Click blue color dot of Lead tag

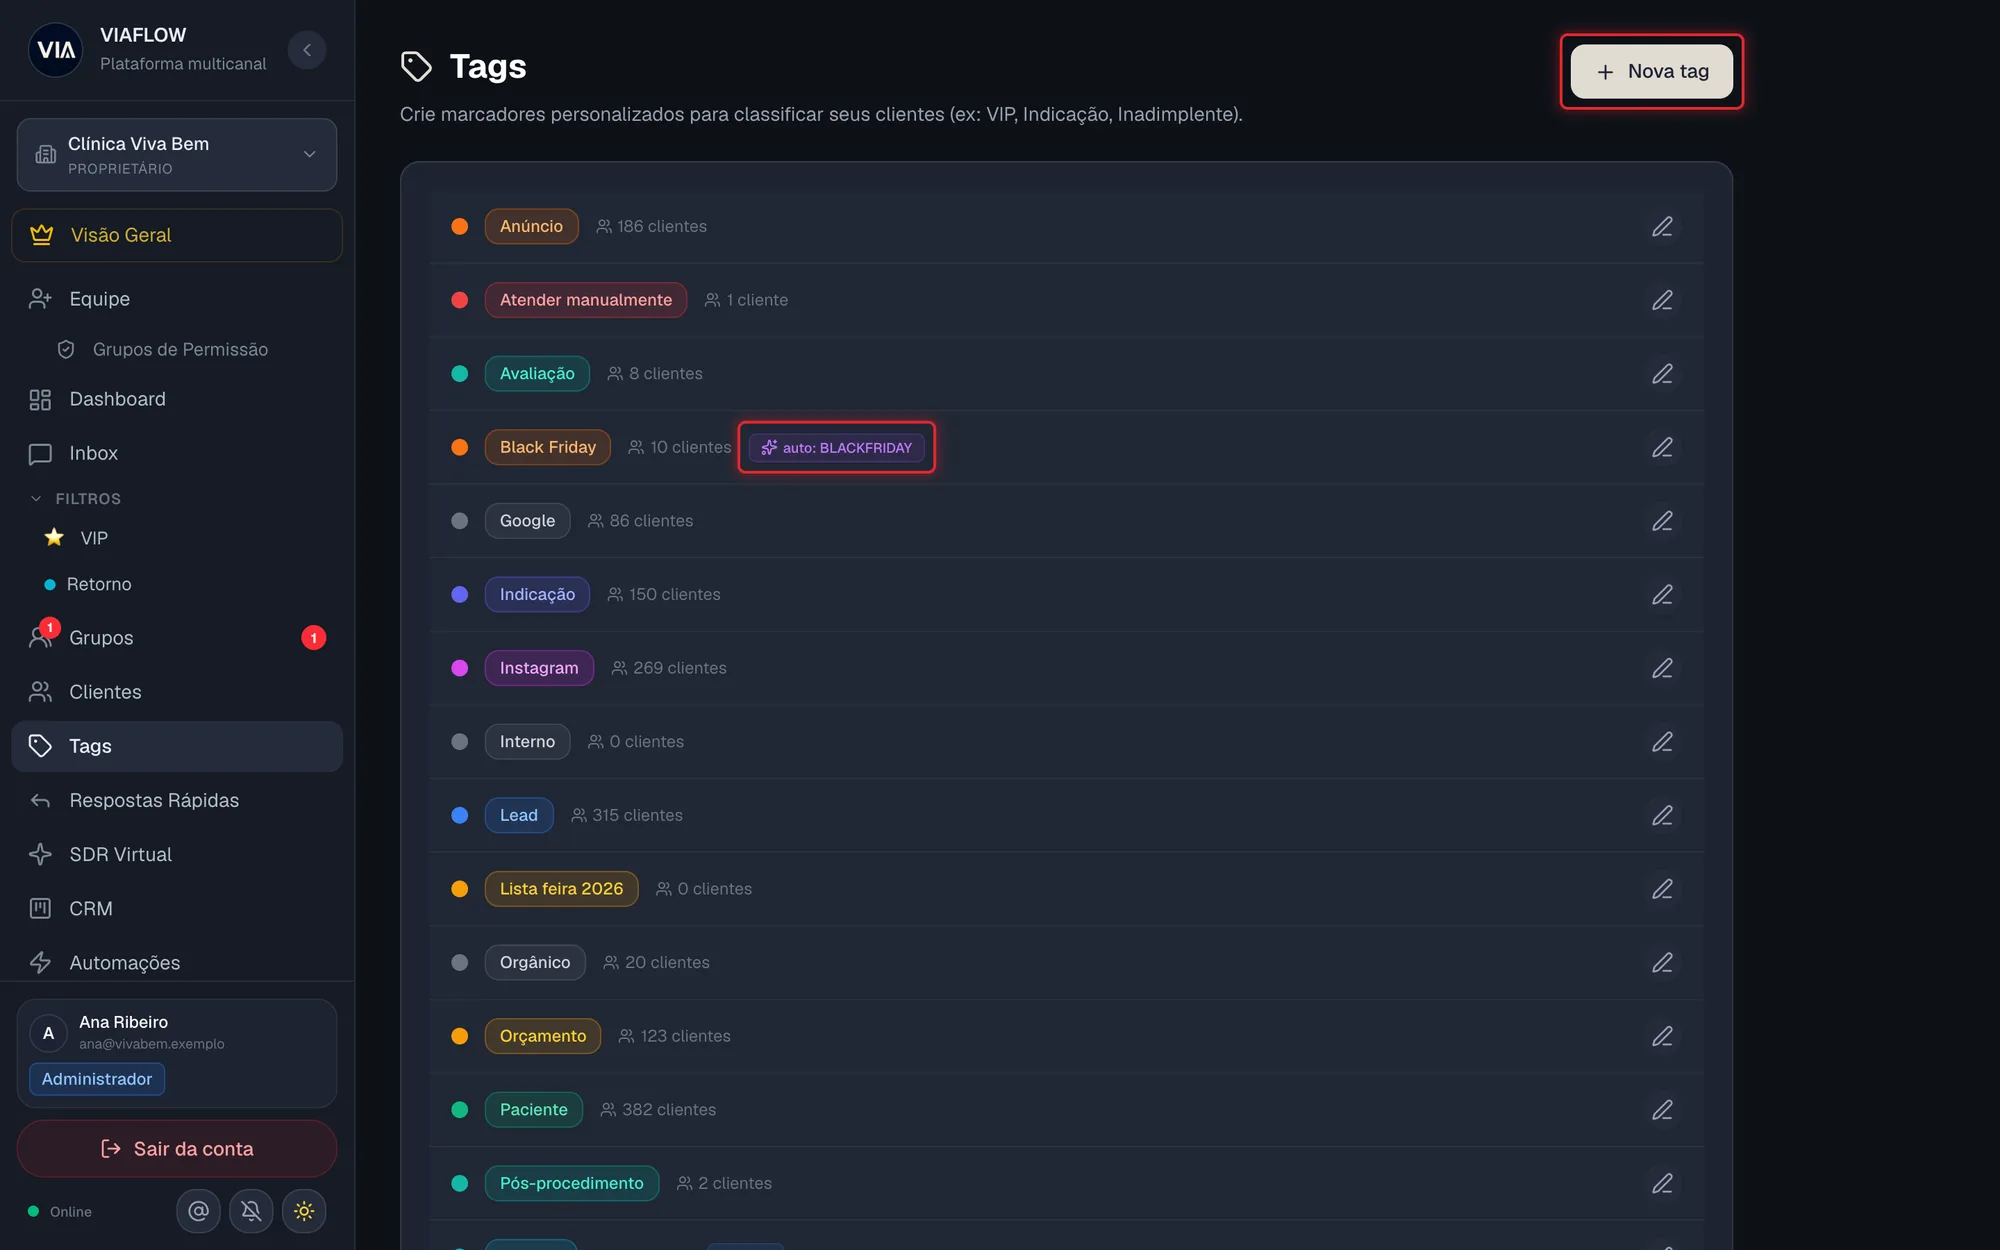(x=460, y=815)
